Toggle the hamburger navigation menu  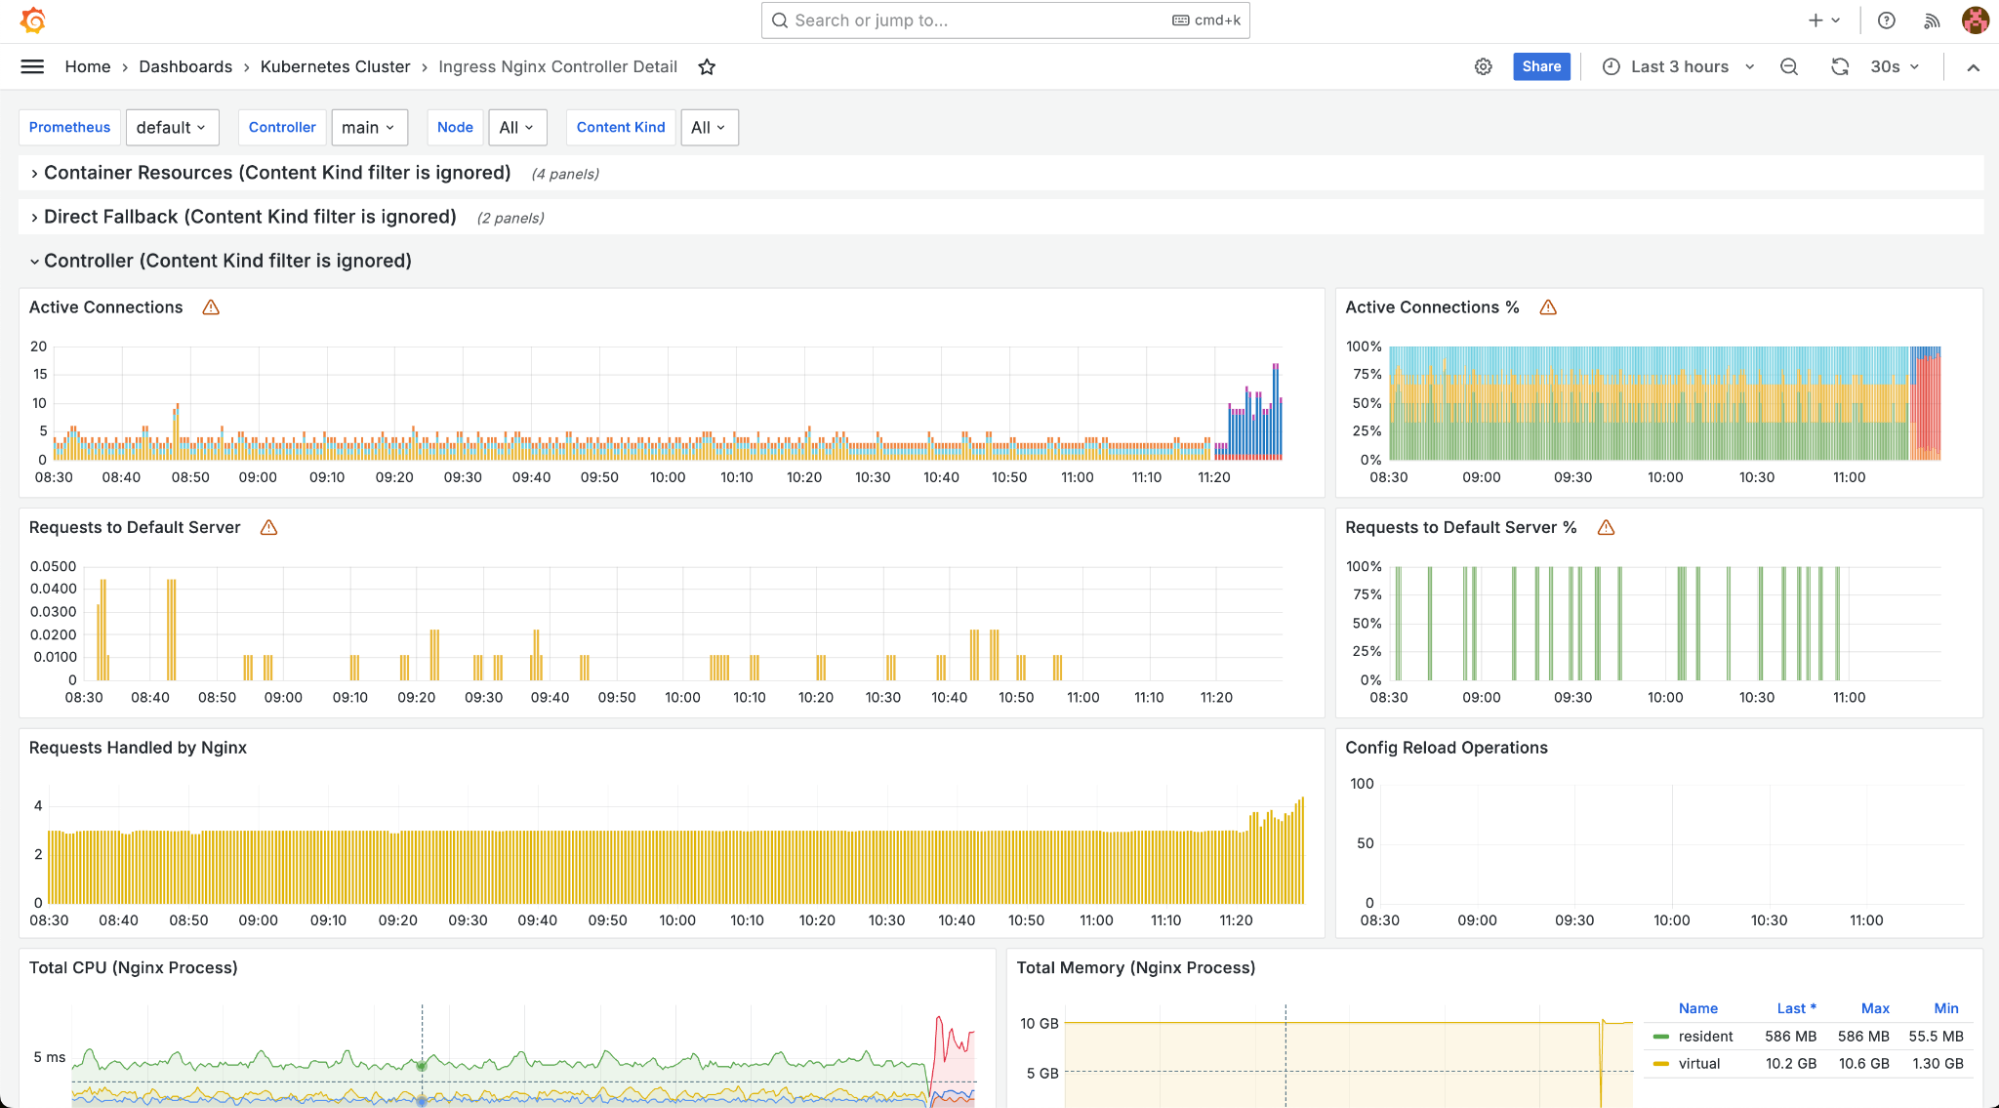(32, 67)
